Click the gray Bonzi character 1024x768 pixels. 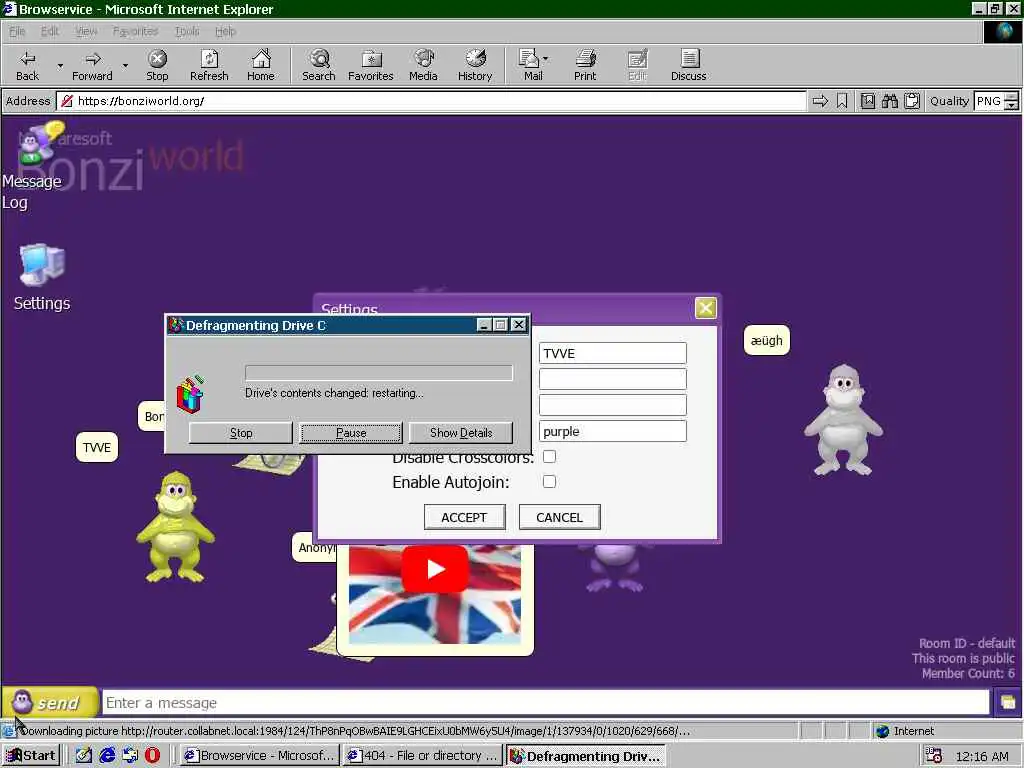tap(844, 420)
